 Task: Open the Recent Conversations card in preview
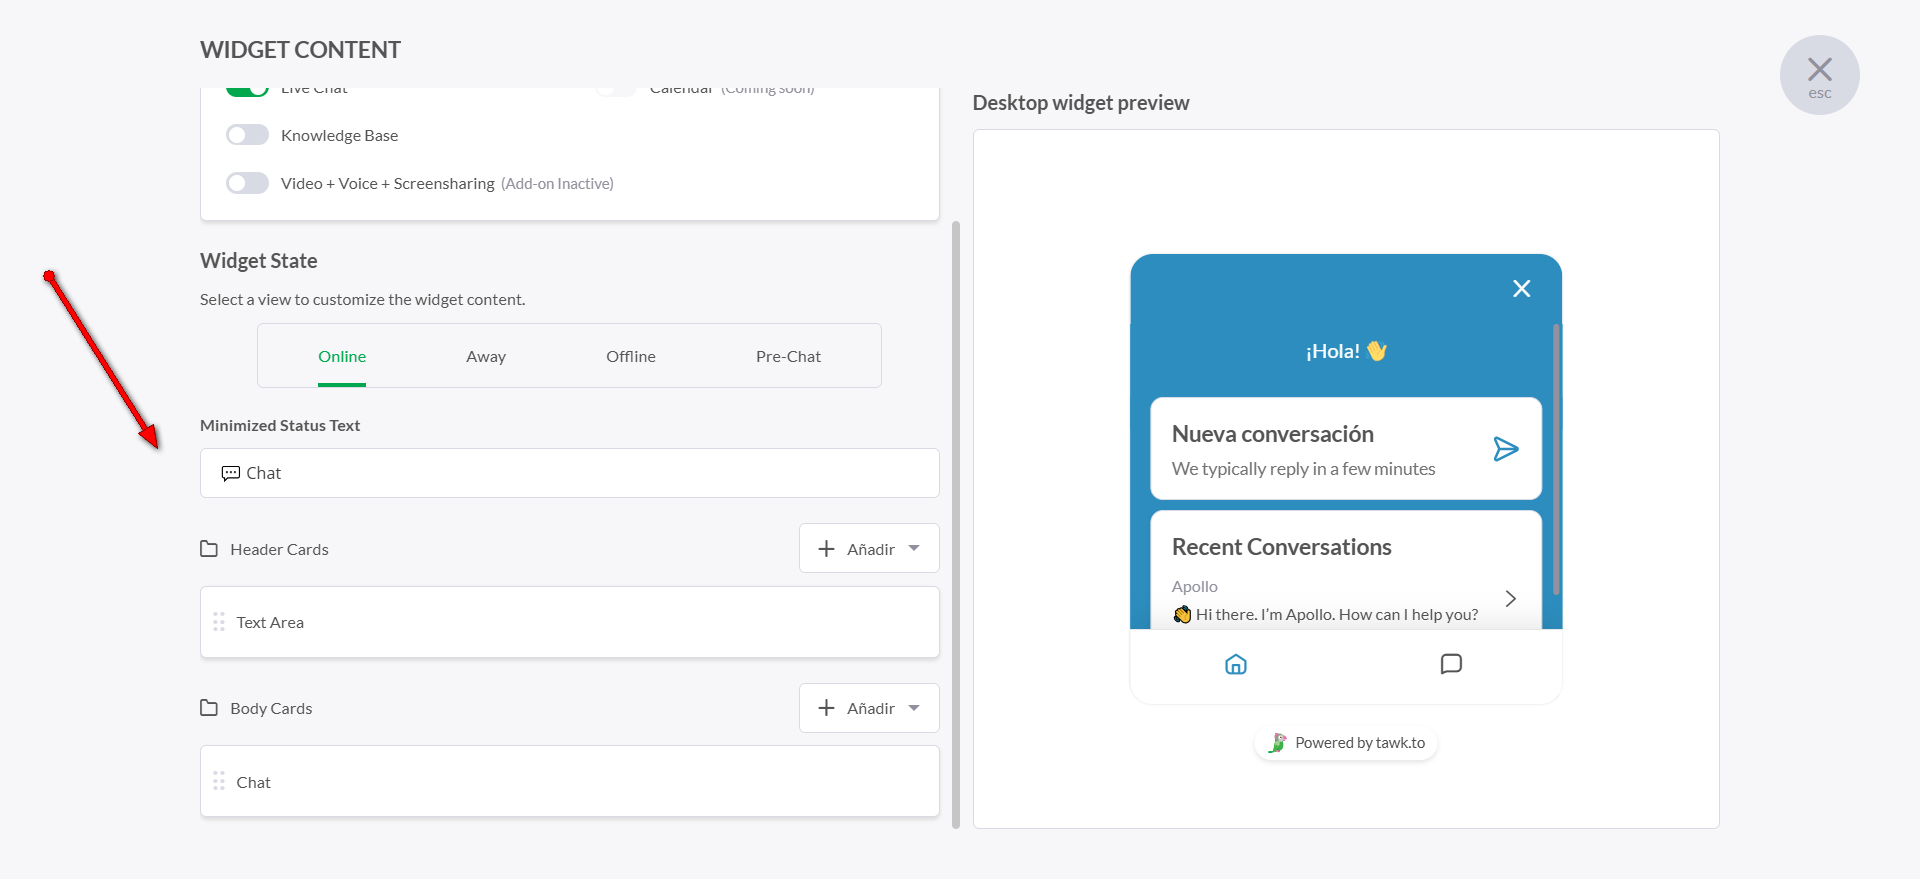click(1346, 570)
